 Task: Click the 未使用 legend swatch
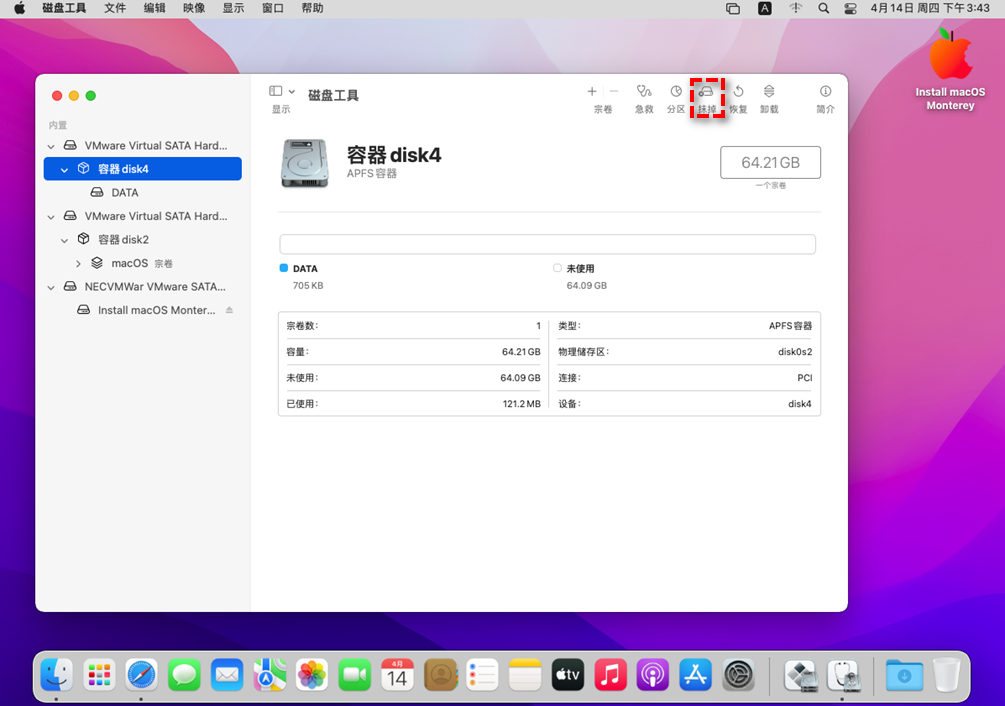coord(558,268)
